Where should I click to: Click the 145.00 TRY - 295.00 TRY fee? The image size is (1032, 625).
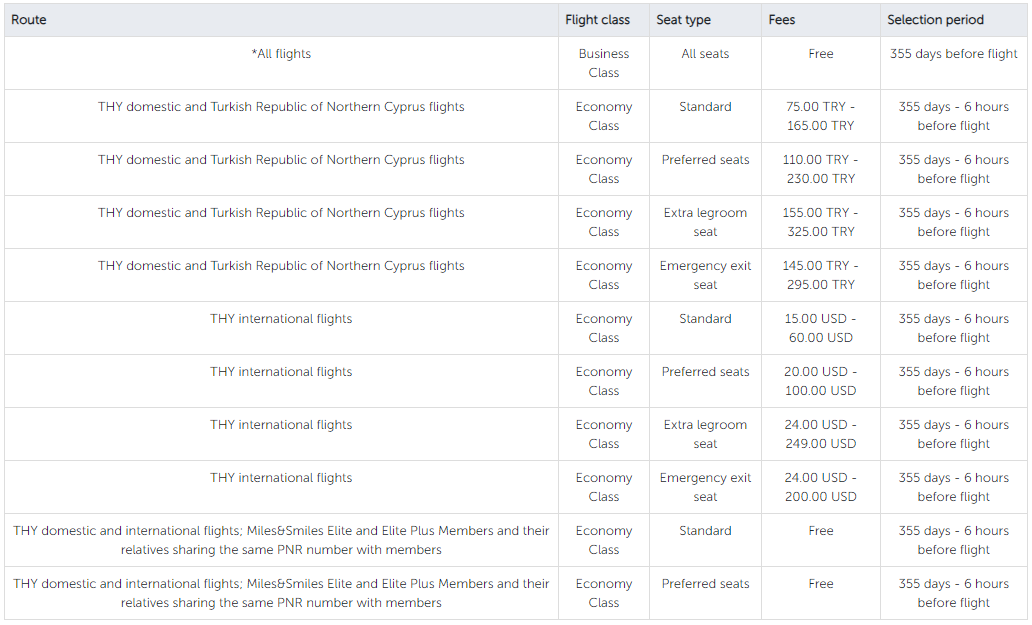coord(820,275)
